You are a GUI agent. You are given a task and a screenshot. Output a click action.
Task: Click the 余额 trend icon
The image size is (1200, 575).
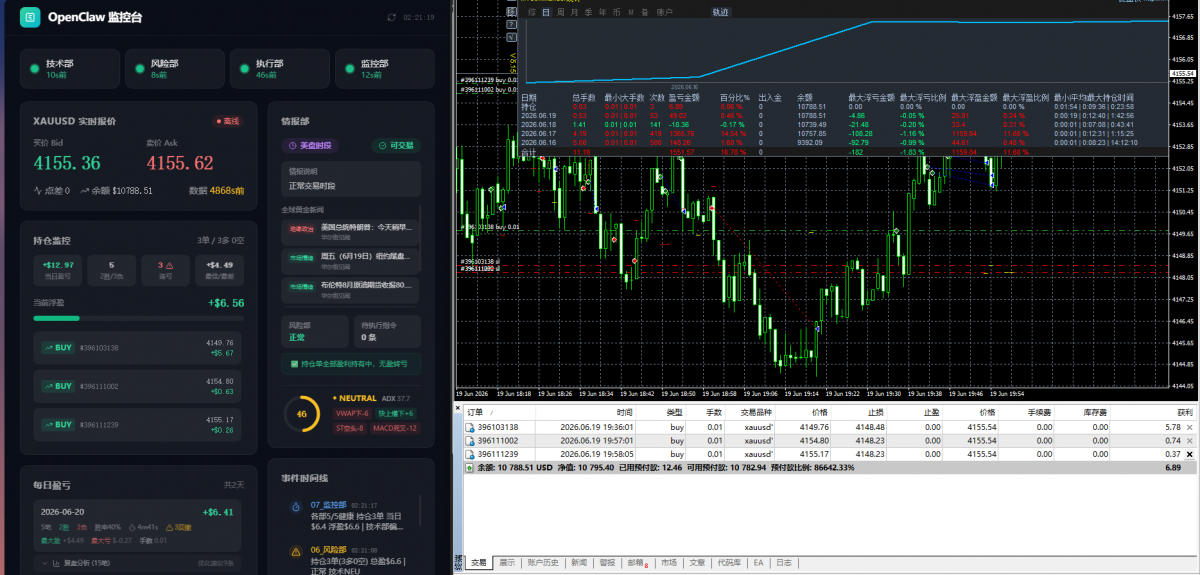click(85, 190)
